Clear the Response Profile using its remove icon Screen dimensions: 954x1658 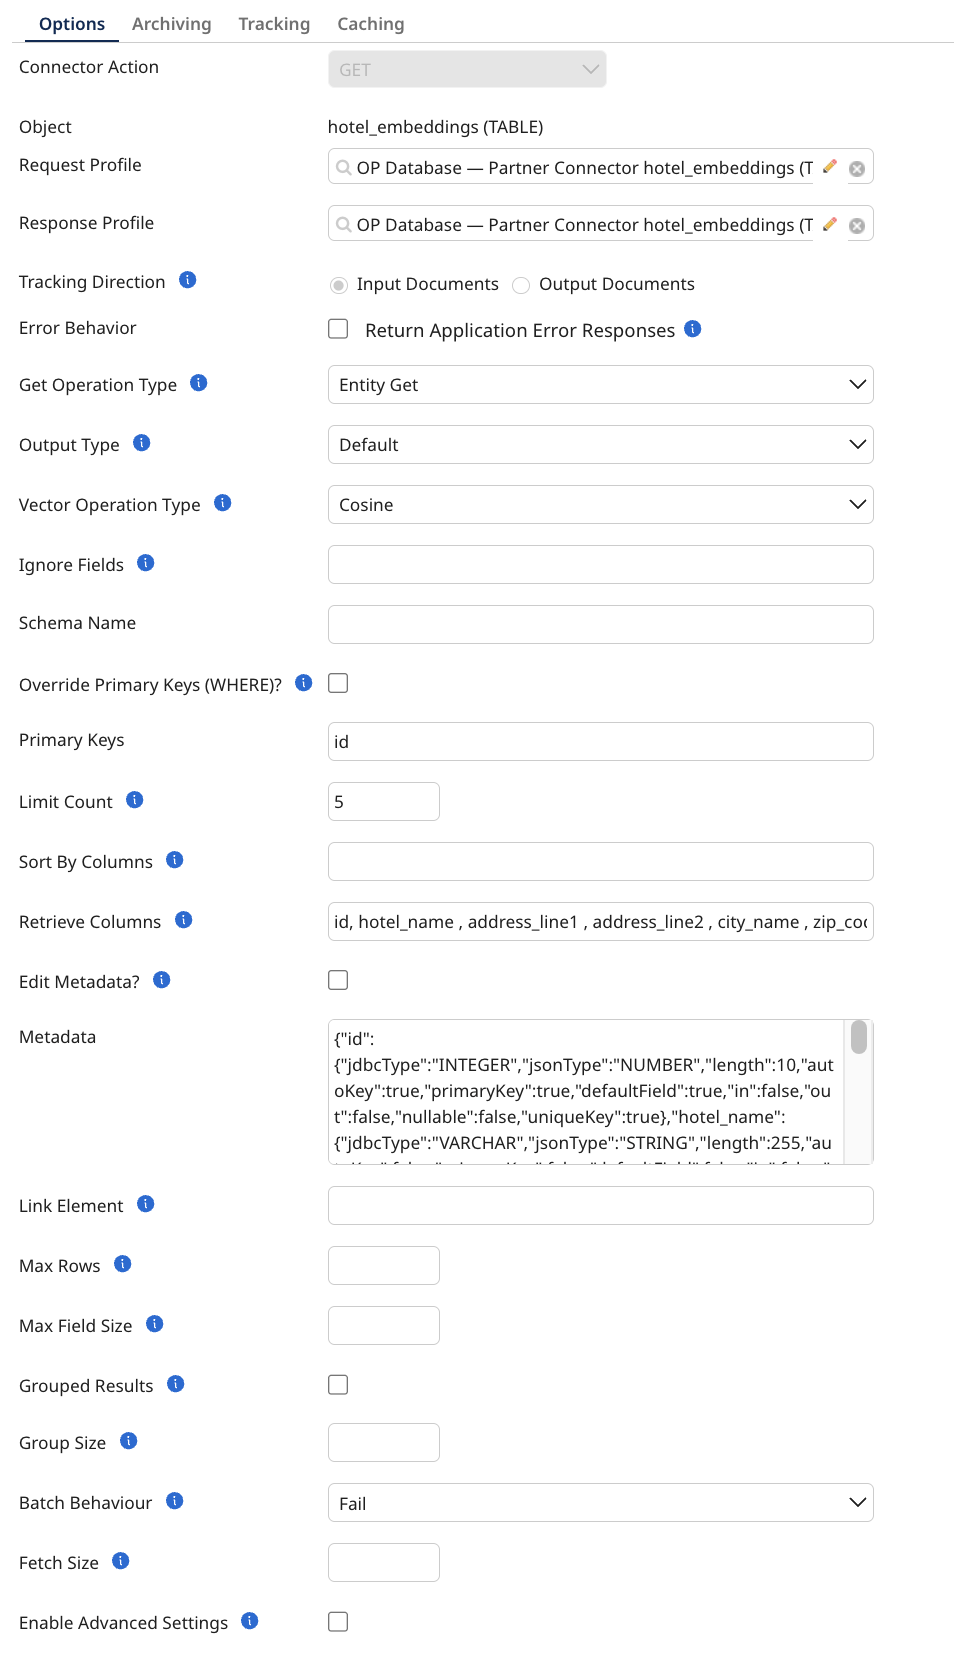pyautogui.click(x=857, y=226)
